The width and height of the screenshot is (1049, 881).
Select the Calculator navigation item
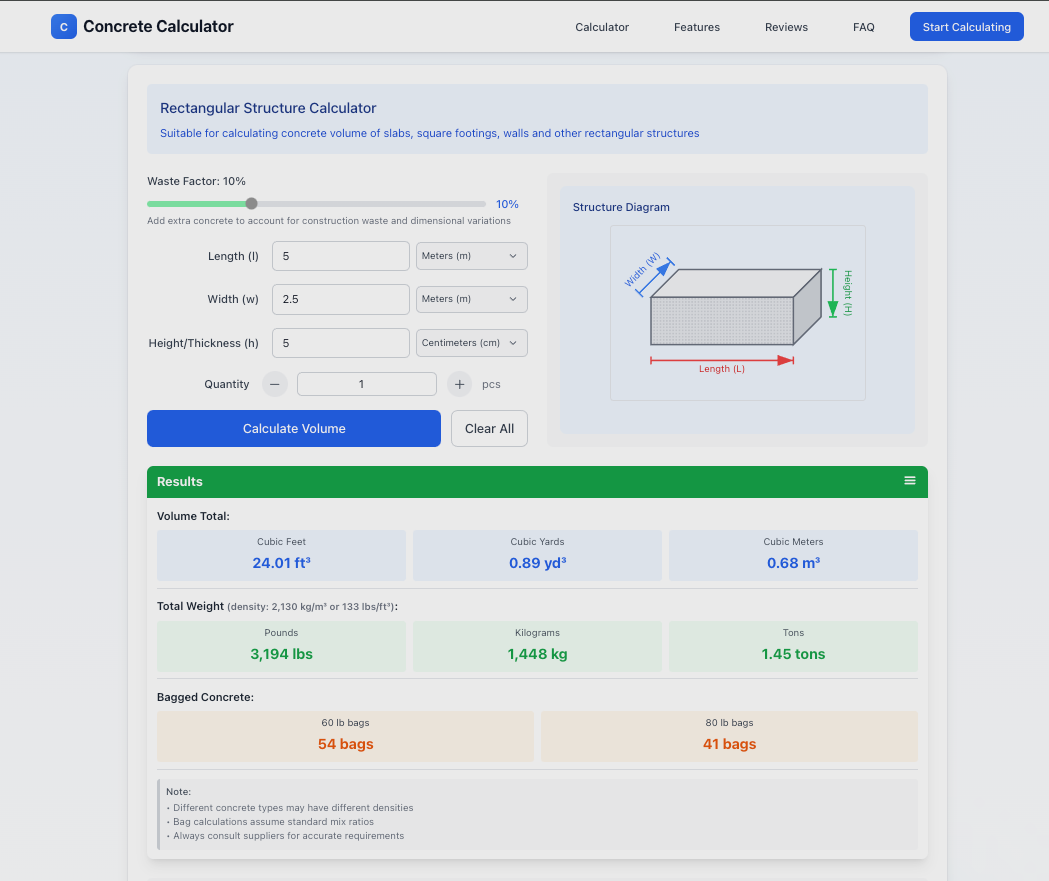click(601, 27)
